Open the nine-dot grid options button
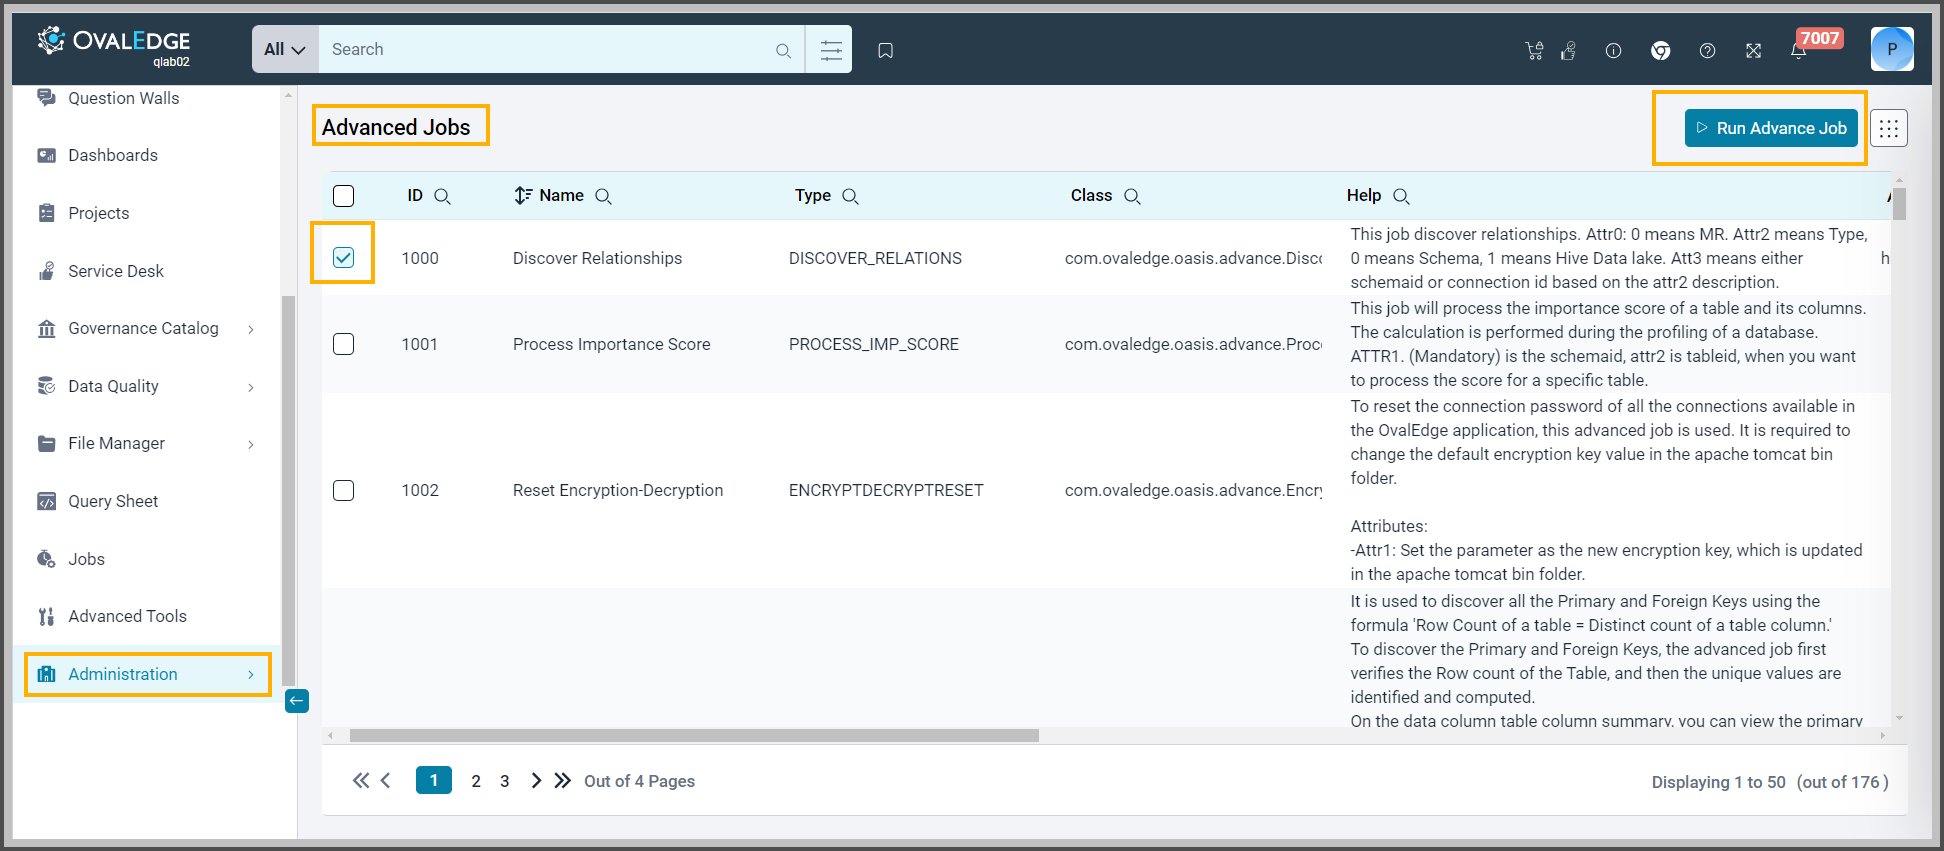This screenshot has height=851, width=1944. click(1888, 128)
